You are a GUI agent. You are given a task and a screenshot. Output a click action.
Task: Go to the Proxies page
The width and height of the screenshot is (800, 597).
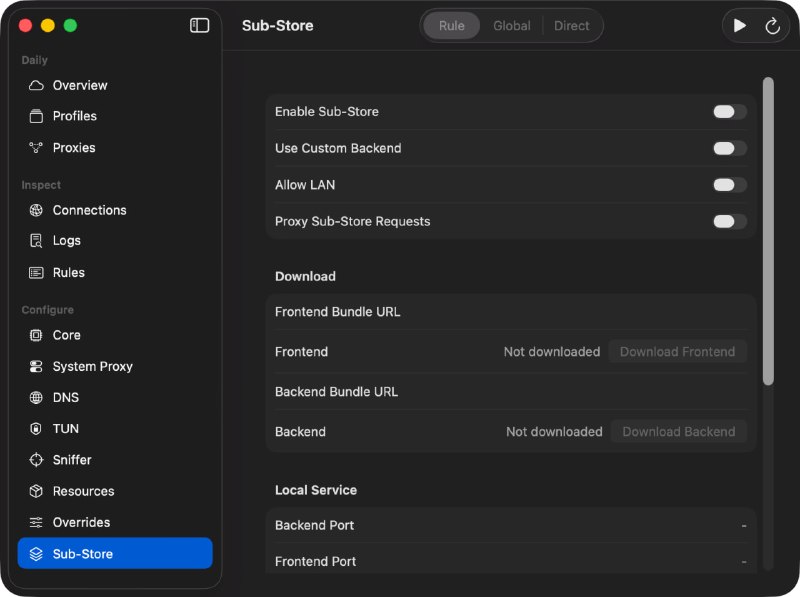115,148
